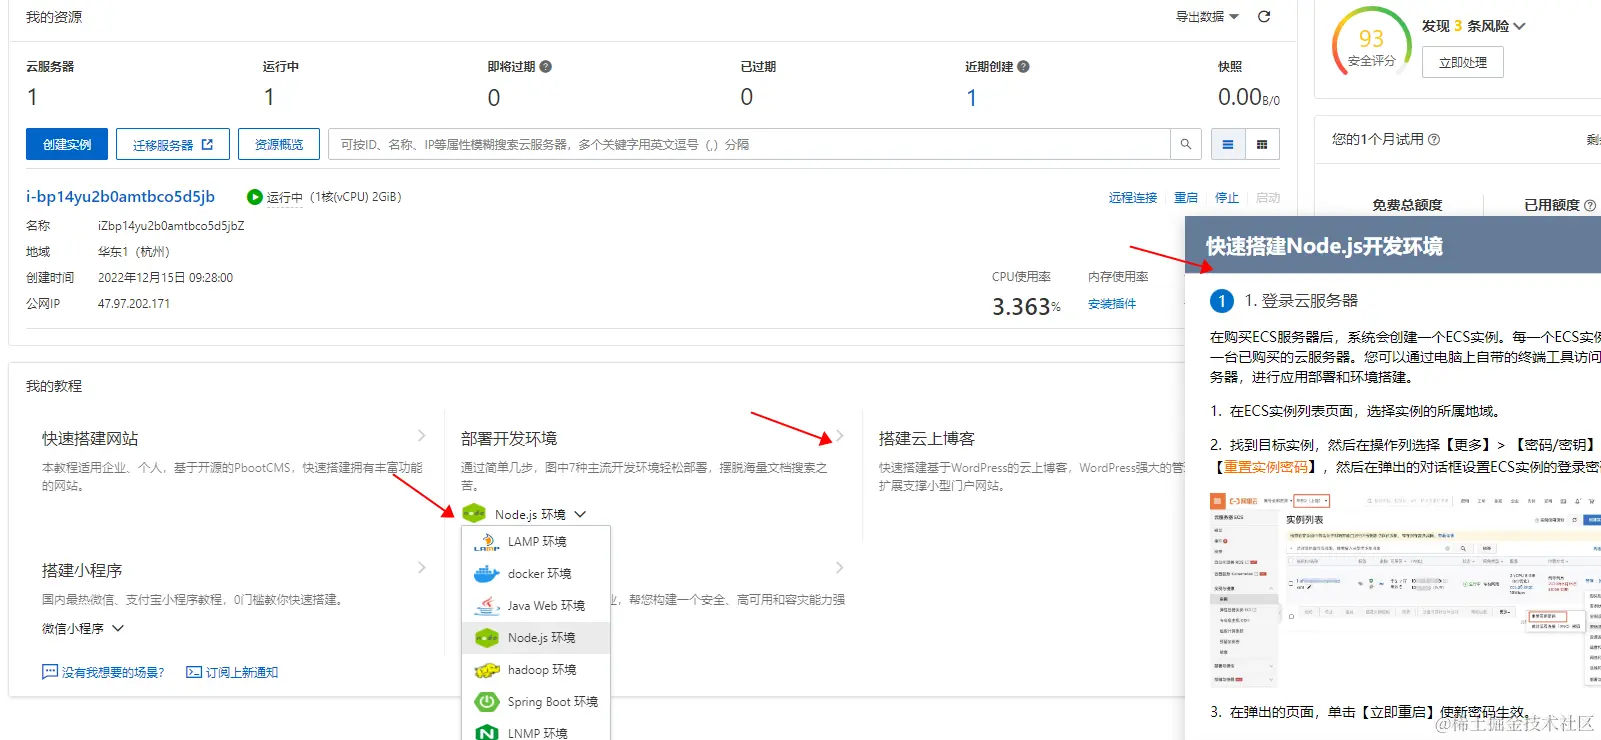Open the 迁移服务器 external link button
Screen dimensions: 1601x740
[x=173, y=144]
